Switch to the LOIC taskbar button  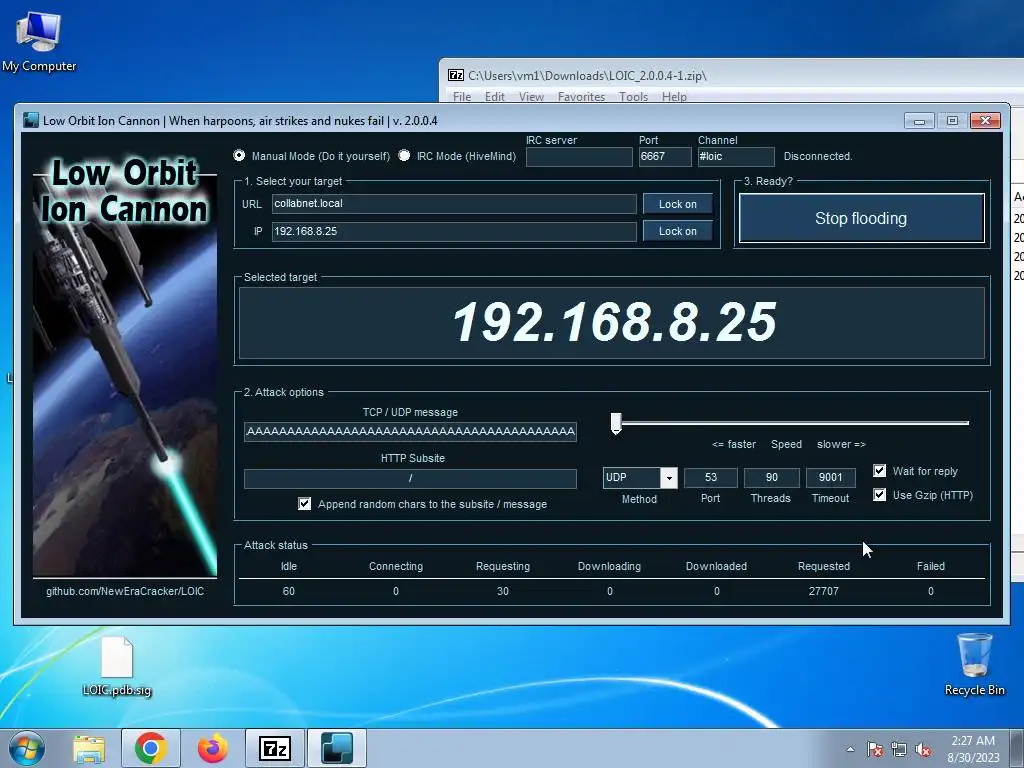337,748
